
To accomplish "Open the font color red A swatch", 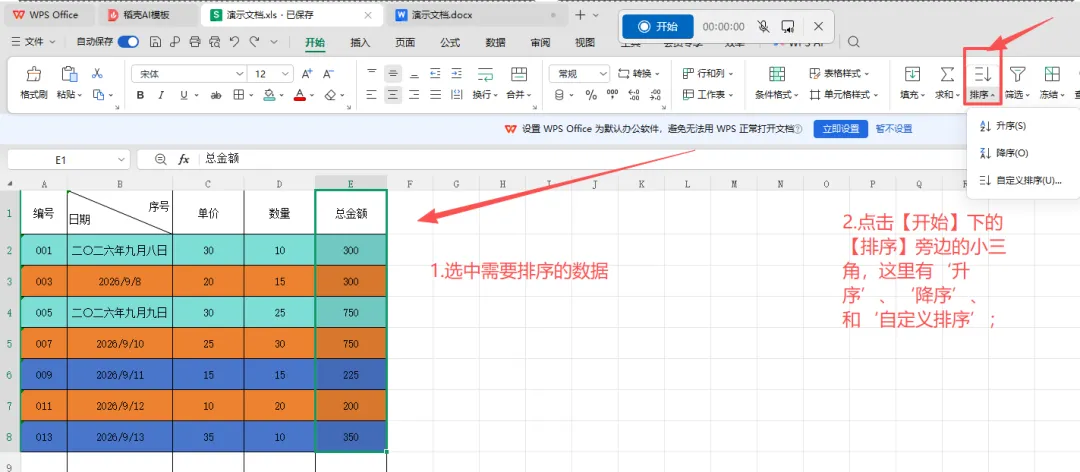I will coord(300,95).
